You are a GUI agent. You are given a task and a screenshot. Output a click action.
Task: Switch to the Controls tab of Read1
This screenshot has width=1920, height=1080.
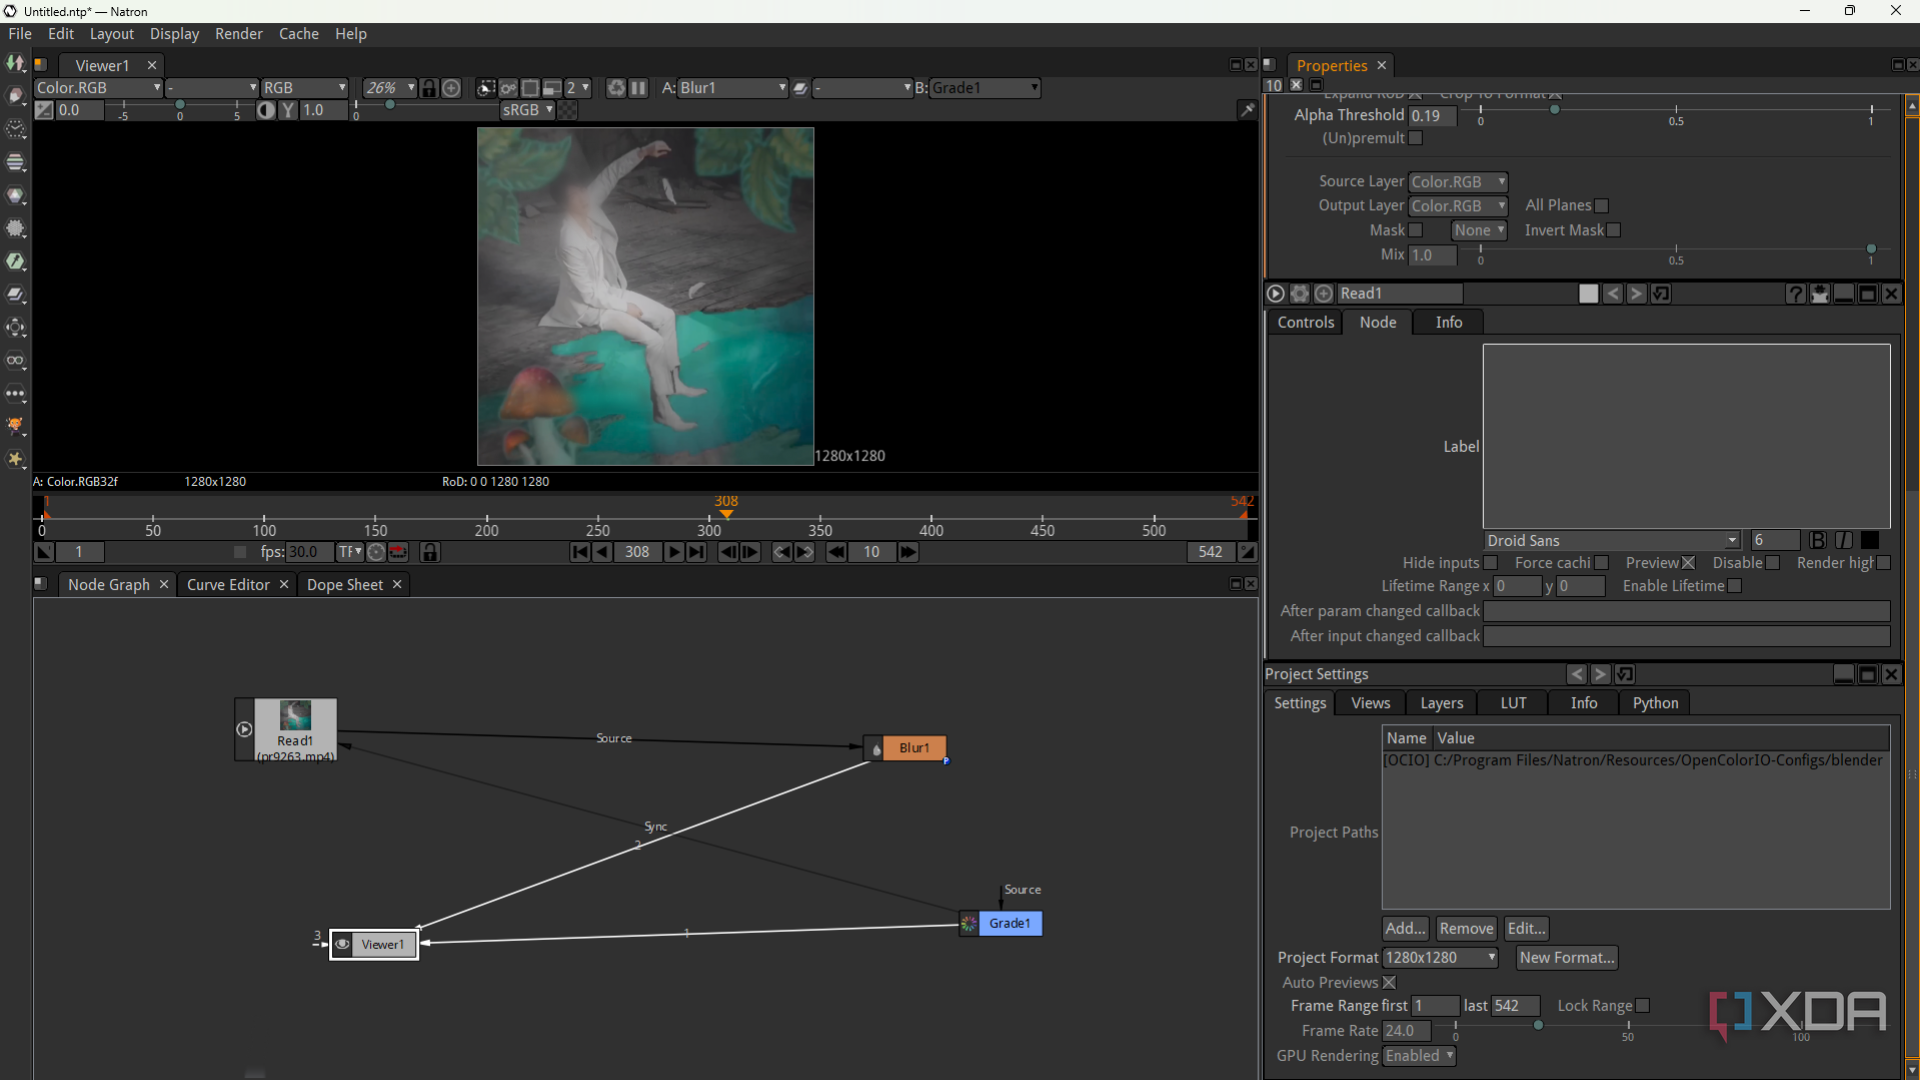(1305, 322)
